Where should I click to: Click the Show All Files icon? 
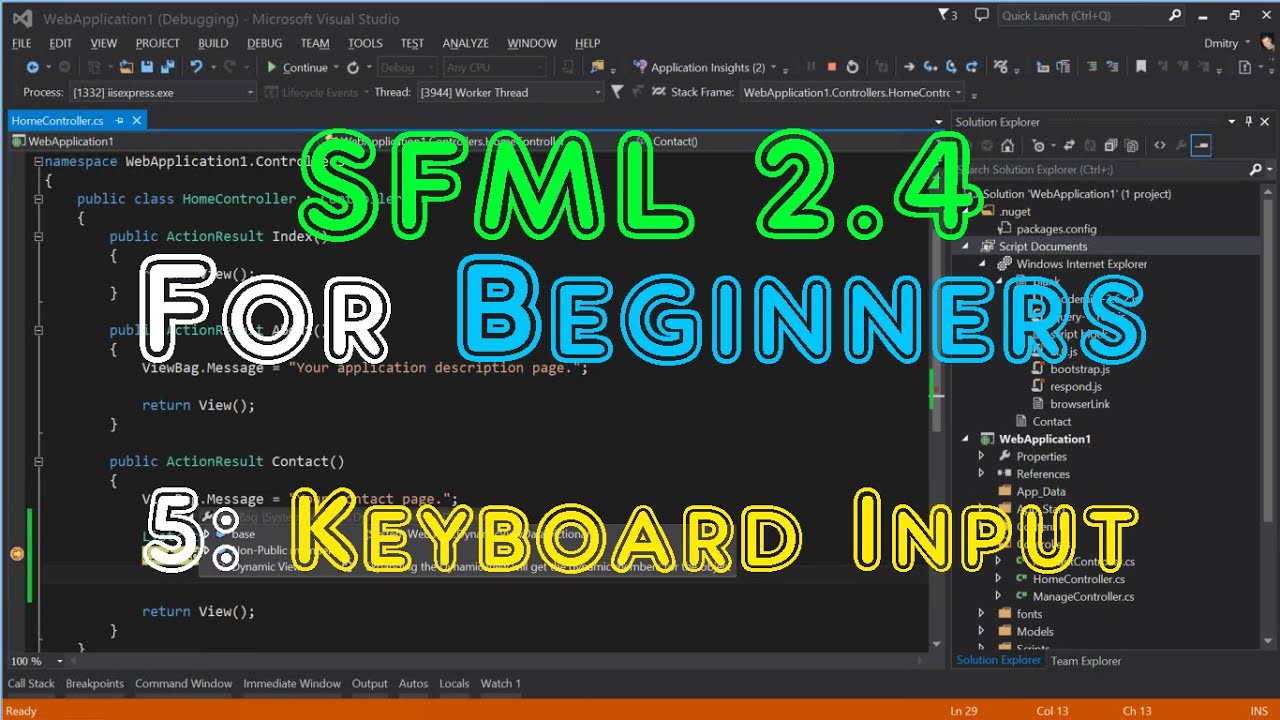(1132, 145)
